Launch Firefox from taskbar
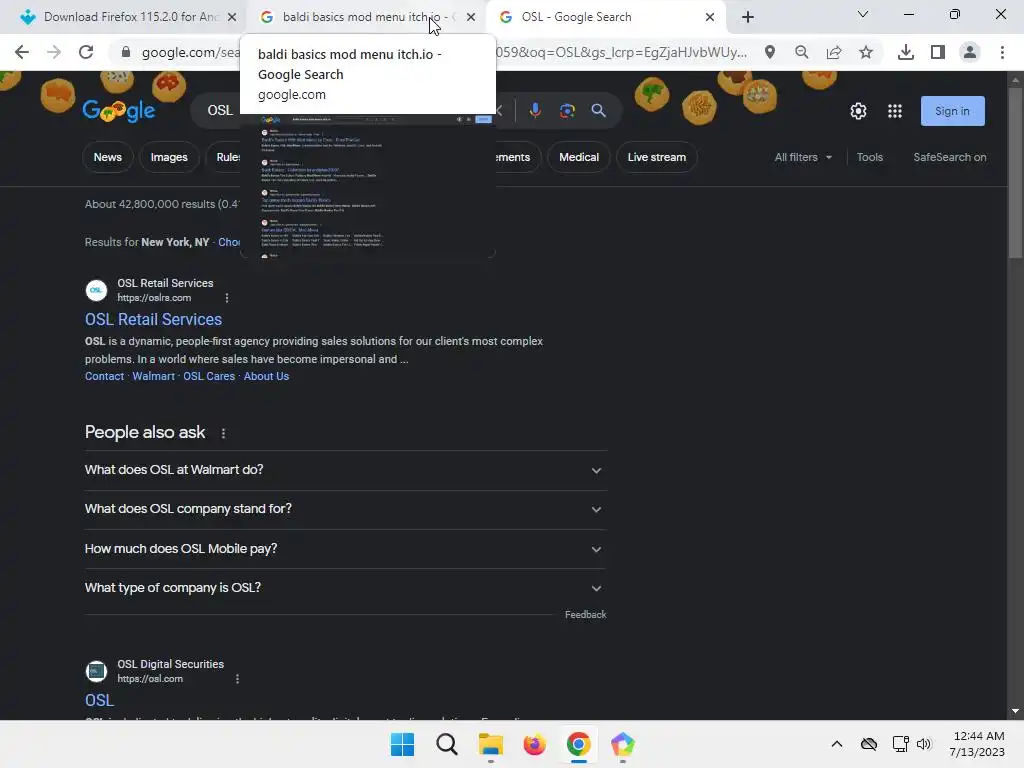Viewport: 1024px width, 768px height. point(534,744)
